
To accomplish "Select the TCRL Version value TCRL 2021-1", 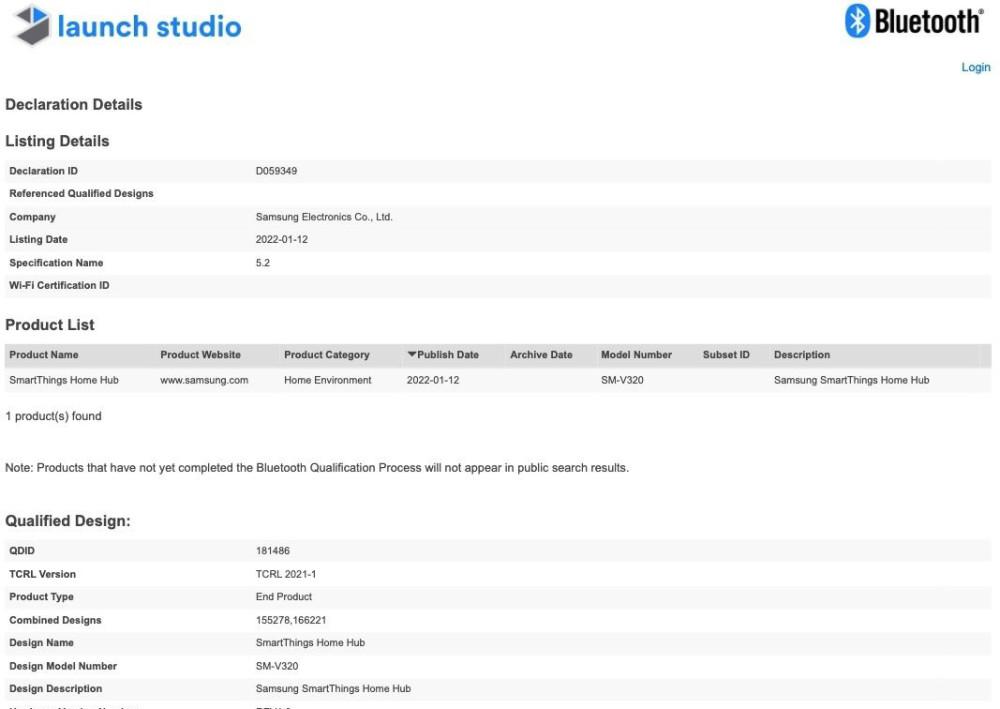I will 286,574.
